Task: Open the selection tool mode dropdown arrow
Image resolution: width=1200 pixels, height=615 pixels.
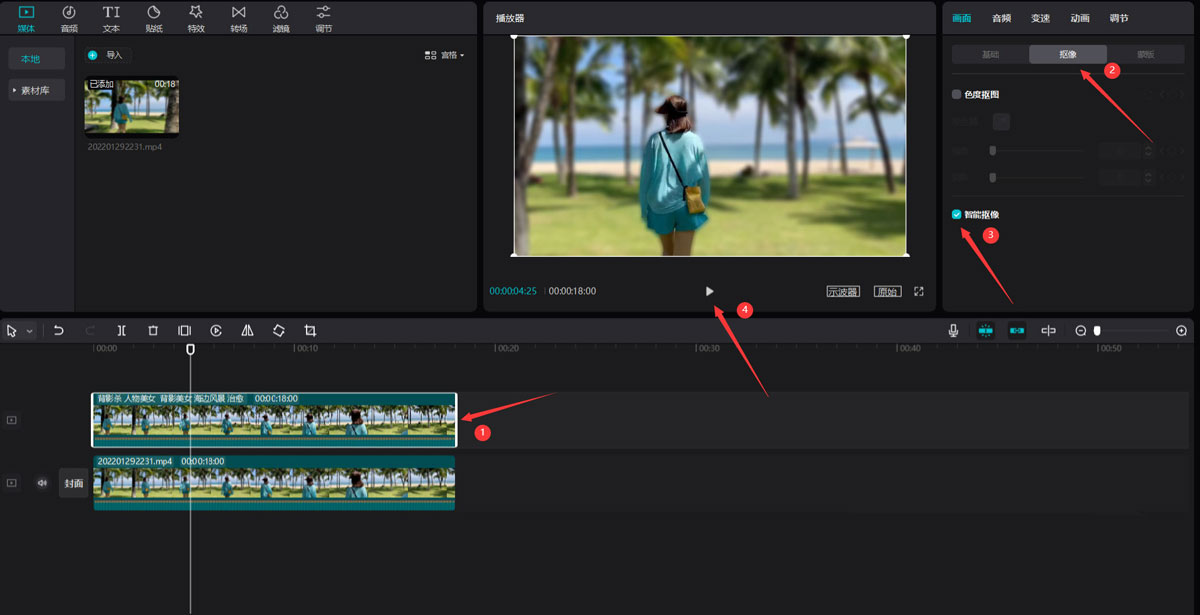Action: coord(30,331)
